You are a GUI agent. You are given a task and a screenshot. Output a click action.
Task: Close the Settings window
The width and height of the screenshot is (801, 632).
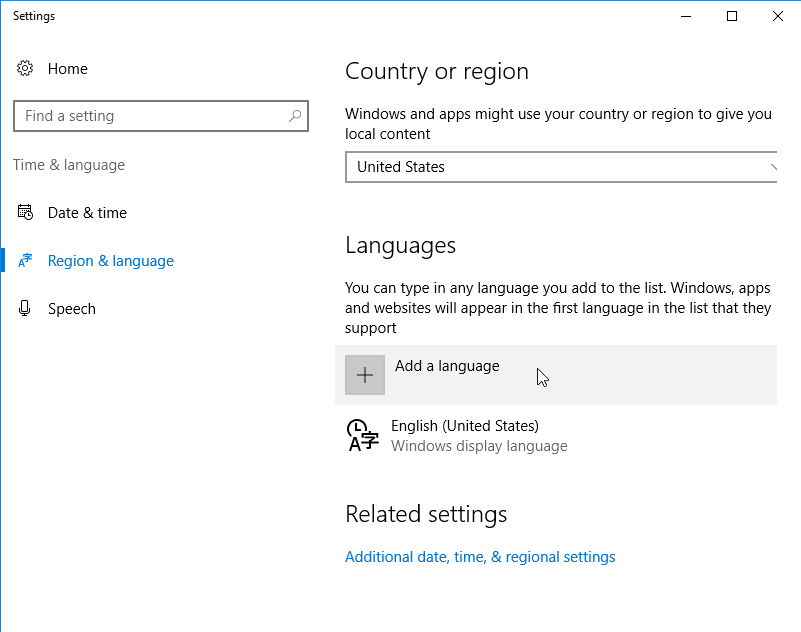[x=778, y=16]
